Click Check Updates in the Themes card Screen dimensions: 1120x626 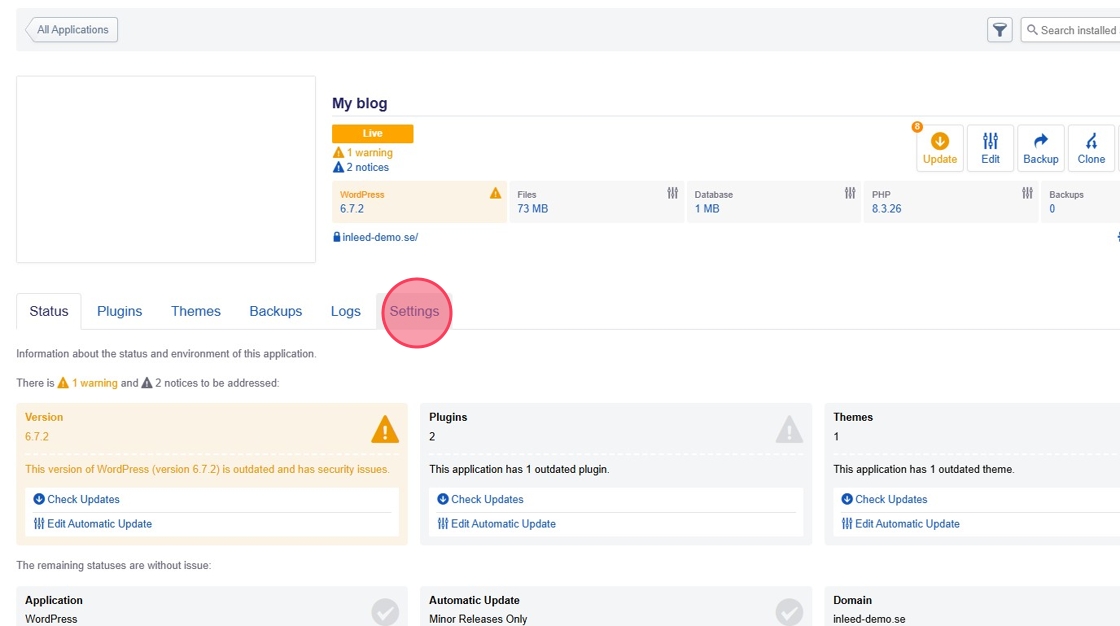pos(891,499)
